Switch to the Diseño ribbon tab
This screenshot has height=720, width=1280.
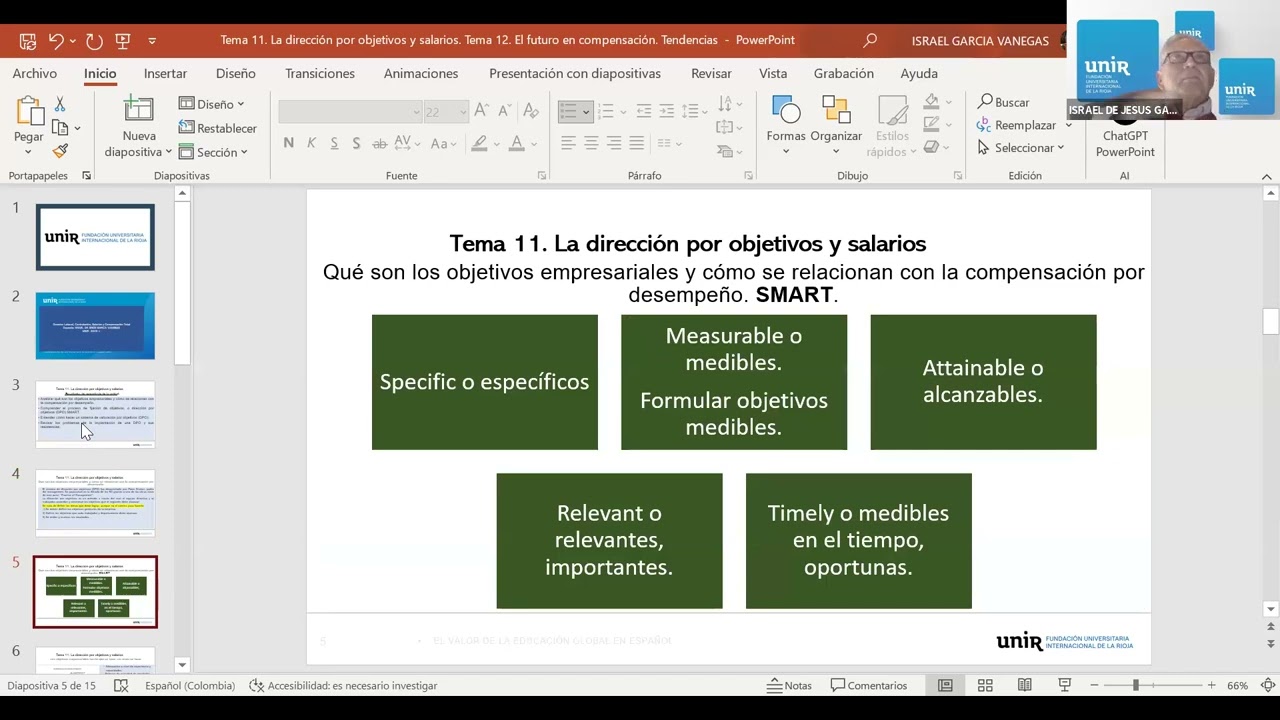(236, 73)
